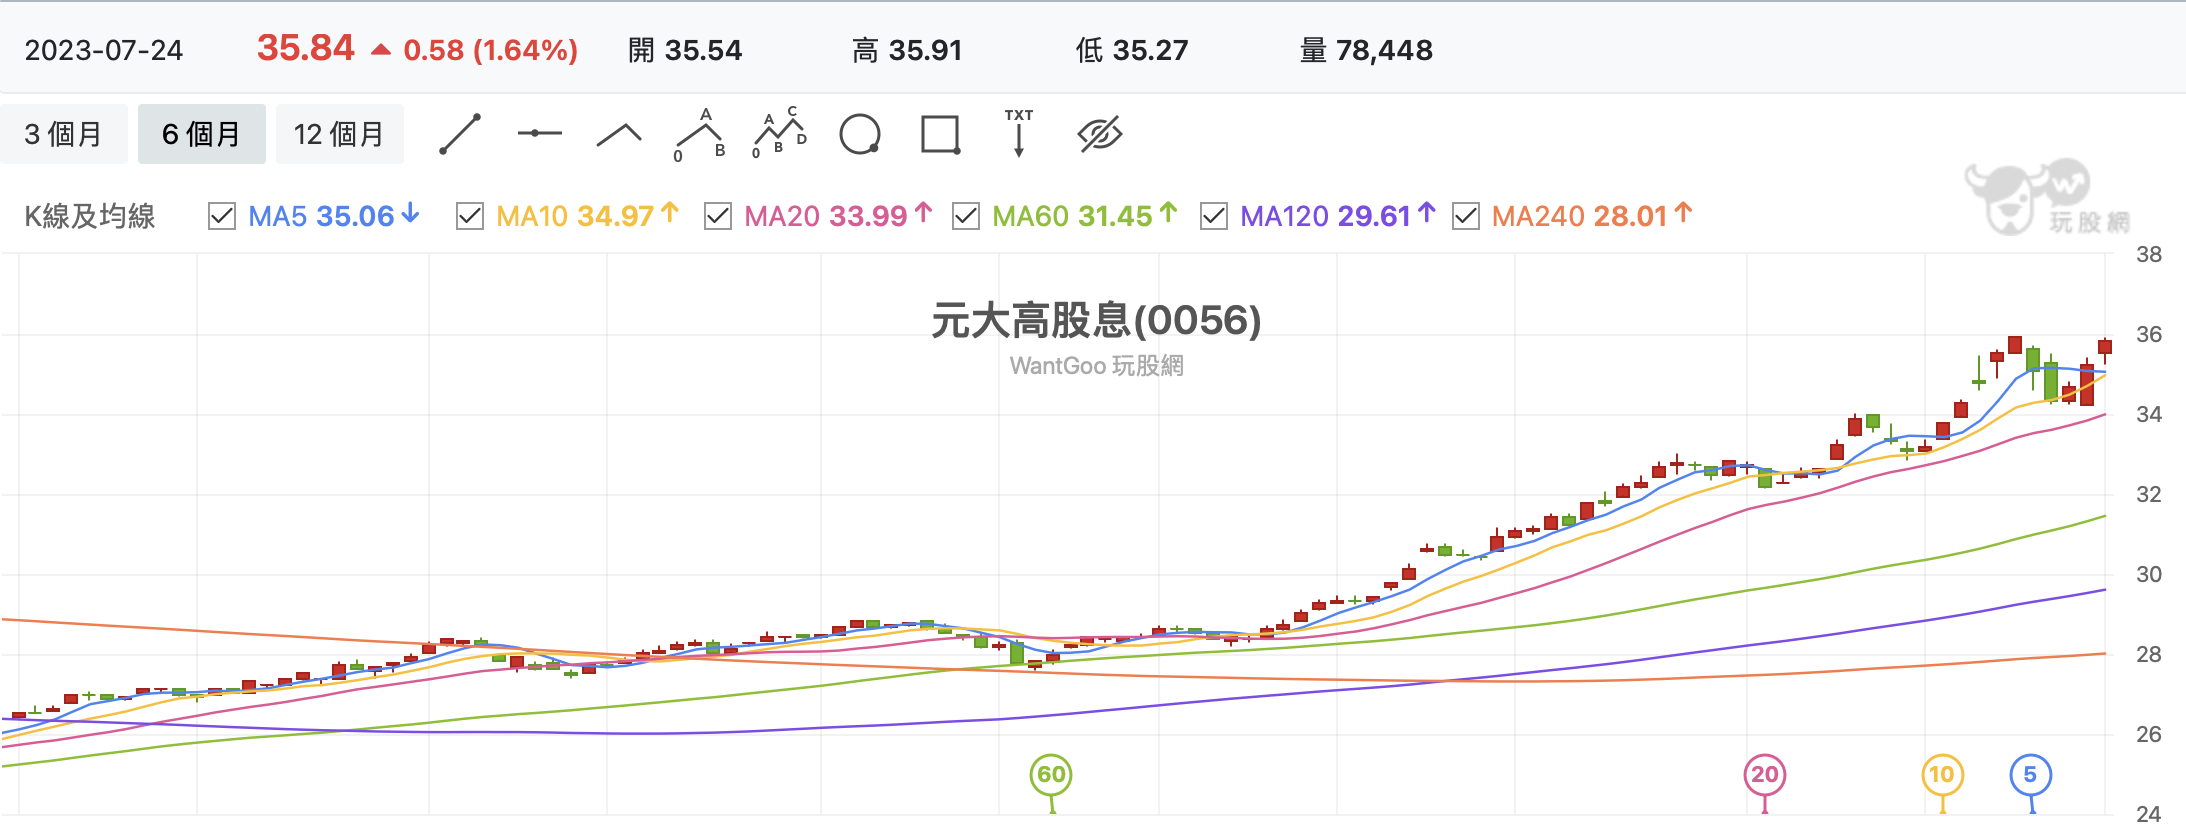Viewport: 2186px width, 834px height.
Task: Click the high price 高 35.91
Action: click(x=907, y=50)
